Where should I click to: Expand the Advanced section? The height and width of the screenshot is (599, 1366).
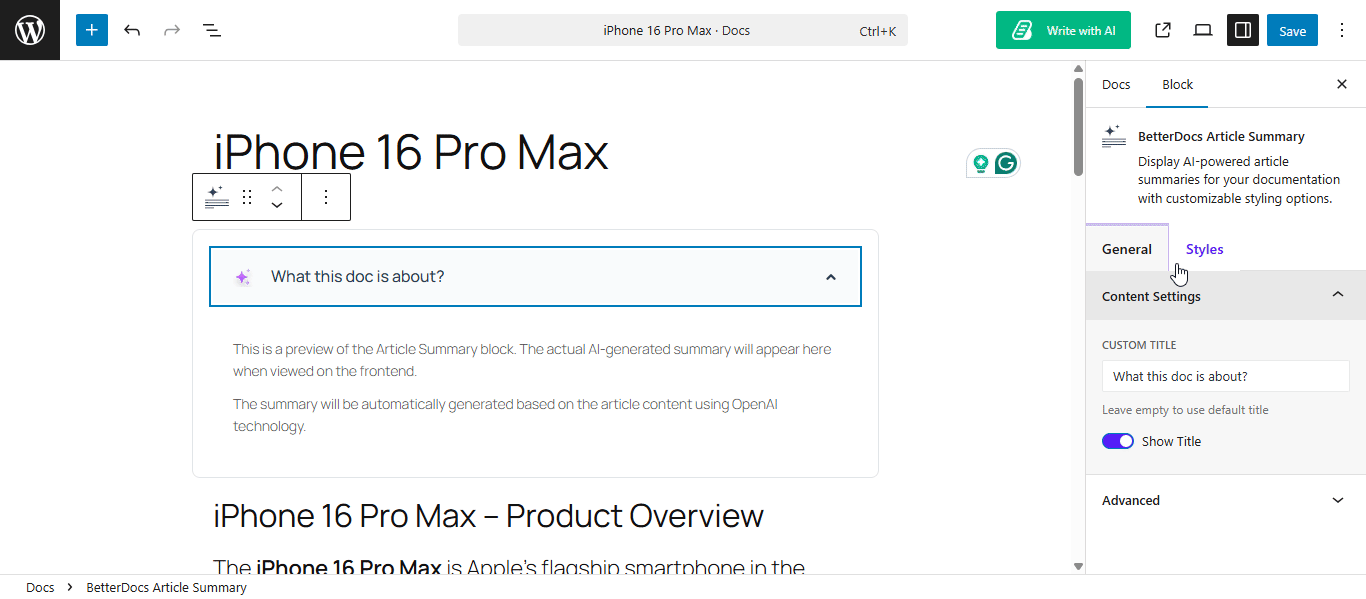pyautogui.click(x=1226, y=500)
